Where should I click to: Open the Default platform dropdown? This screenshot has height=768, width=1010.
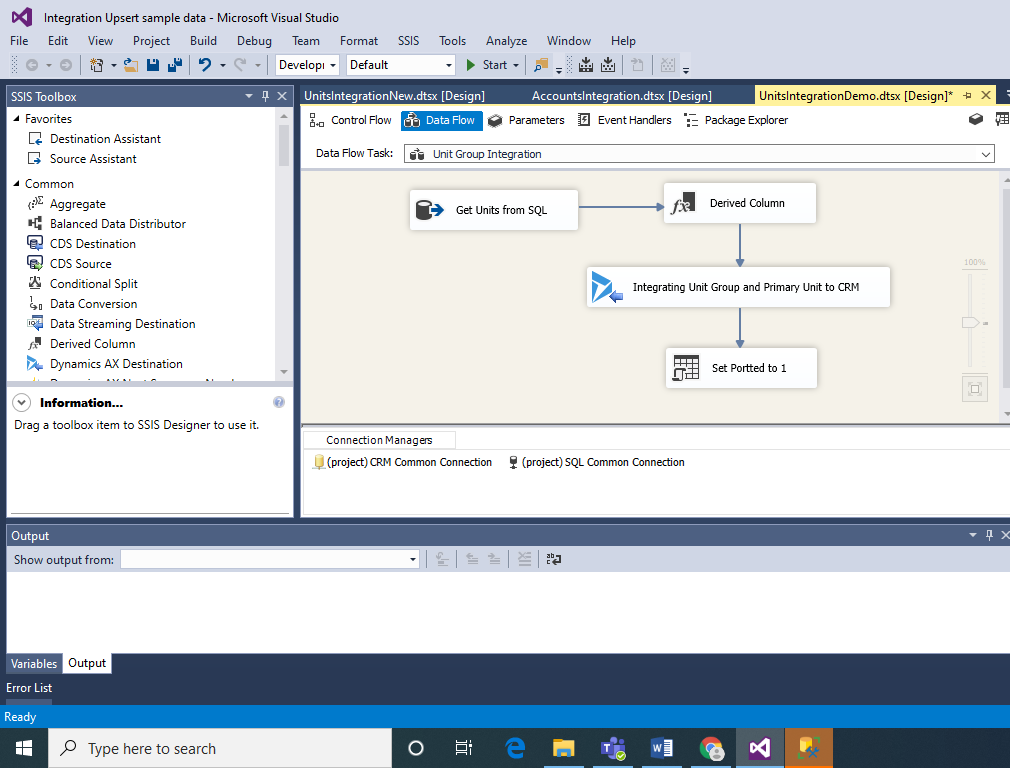[x=448, y=65]
